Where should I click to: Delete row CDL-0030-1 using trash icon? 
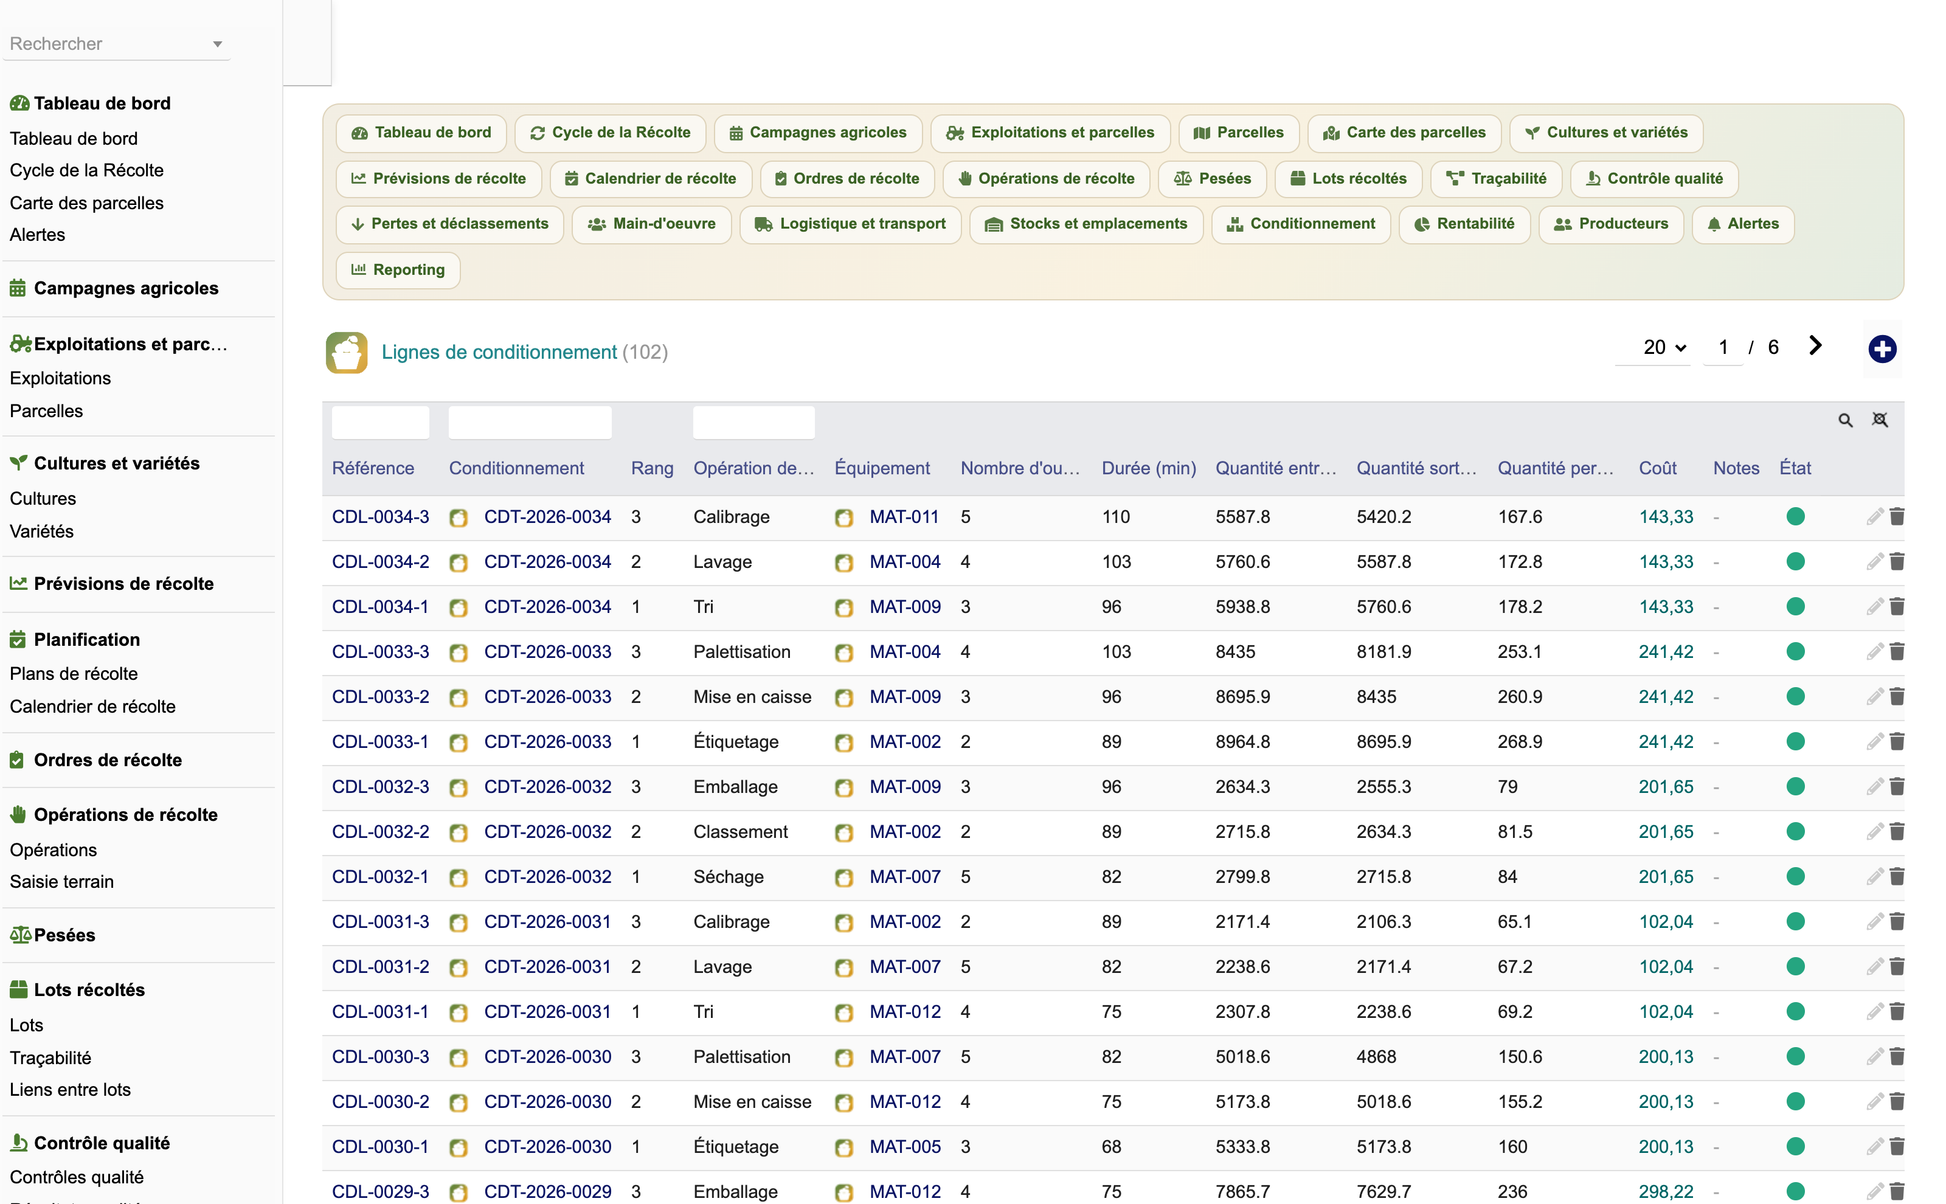[x=1897, y=1147]
